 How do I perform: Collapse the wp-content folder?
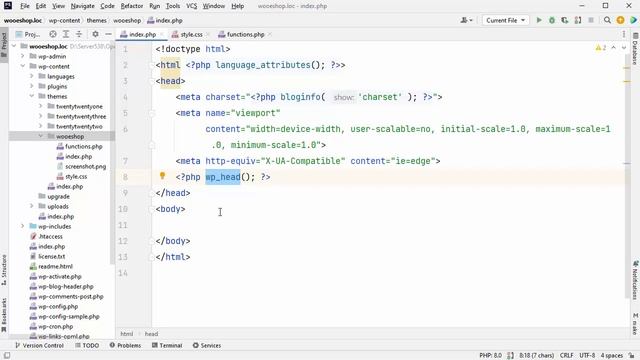[23, 66]
